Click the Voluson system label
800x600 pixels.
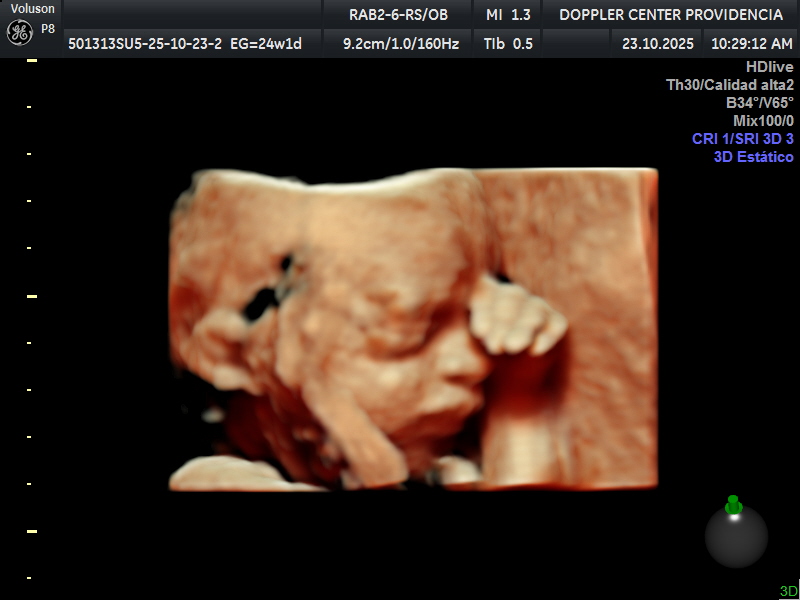pyautogui.click(x=33, y=9)
